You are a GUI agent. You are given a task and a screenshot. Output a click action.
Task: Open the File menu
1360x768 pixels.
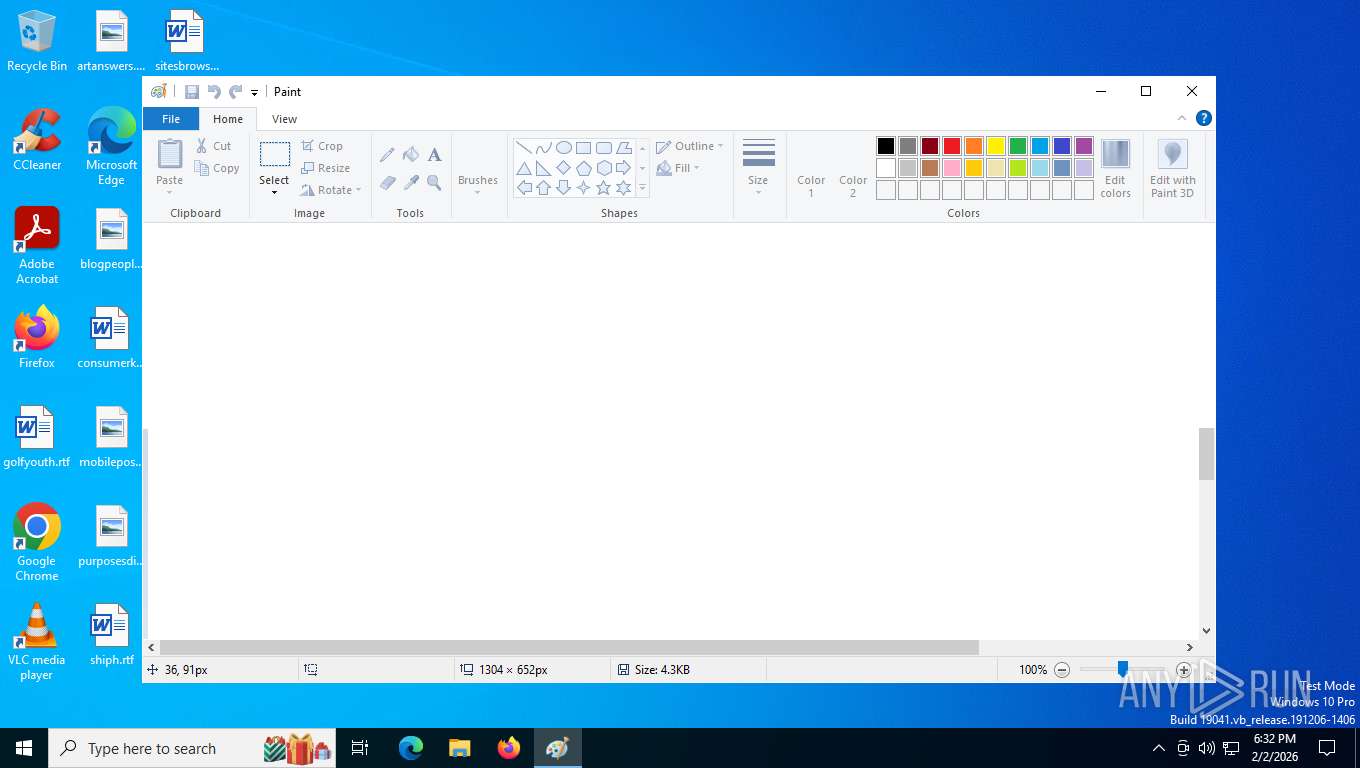[x=171, y=119]
